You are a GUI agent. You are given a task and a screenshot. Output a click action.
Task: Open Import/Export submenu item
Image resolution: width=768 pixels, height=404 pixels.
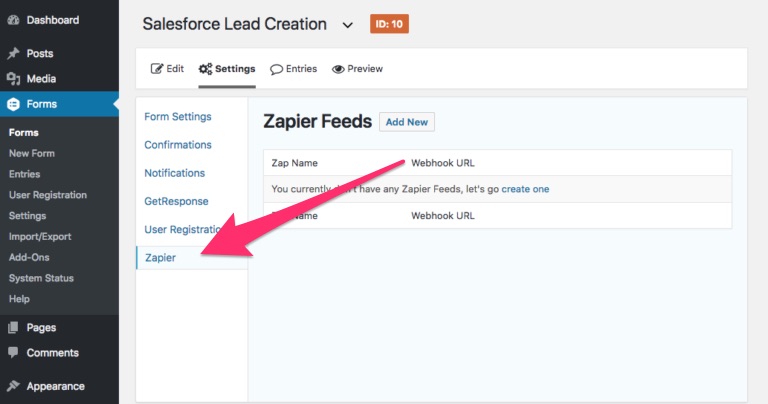click(40, 237)
